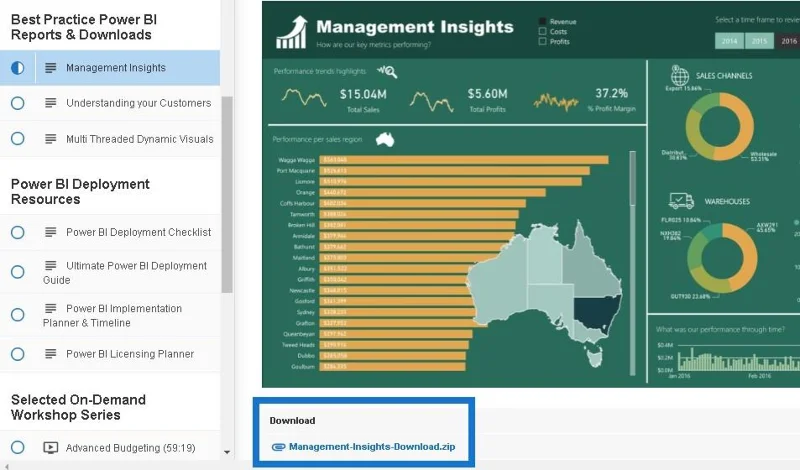Click the Wagga Wagga sales bar
The width and height of the screenshot is (800, 470).
[464, 160]
